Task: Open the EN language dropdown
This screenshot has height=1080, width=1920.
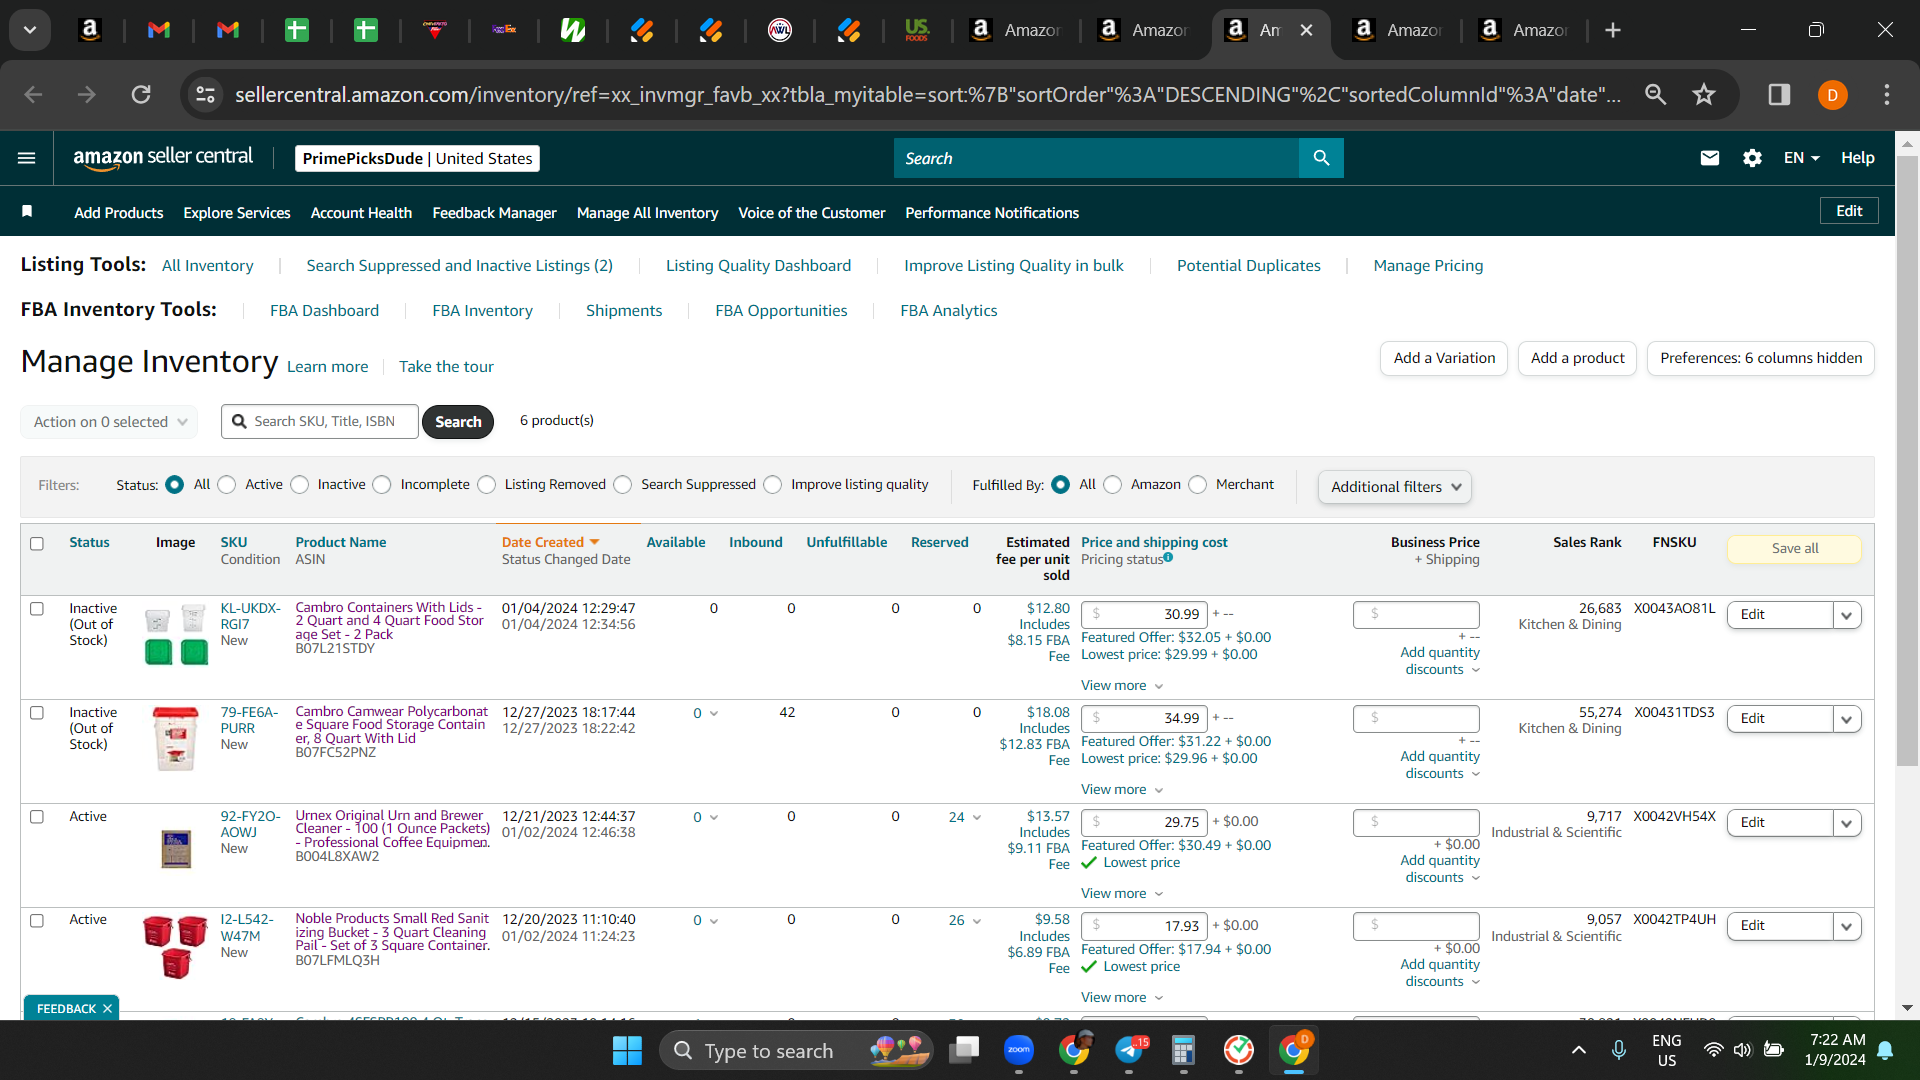Action: (1801, 158)
